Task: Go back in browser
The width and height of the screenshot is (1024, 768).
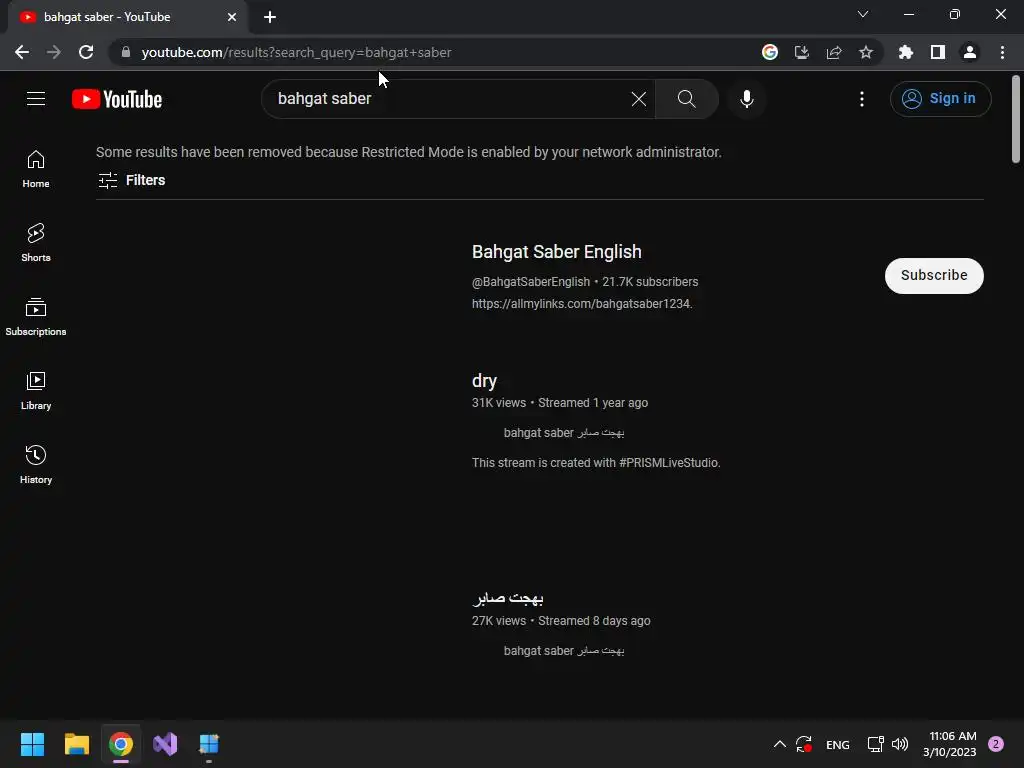Action: click(22, 52)
